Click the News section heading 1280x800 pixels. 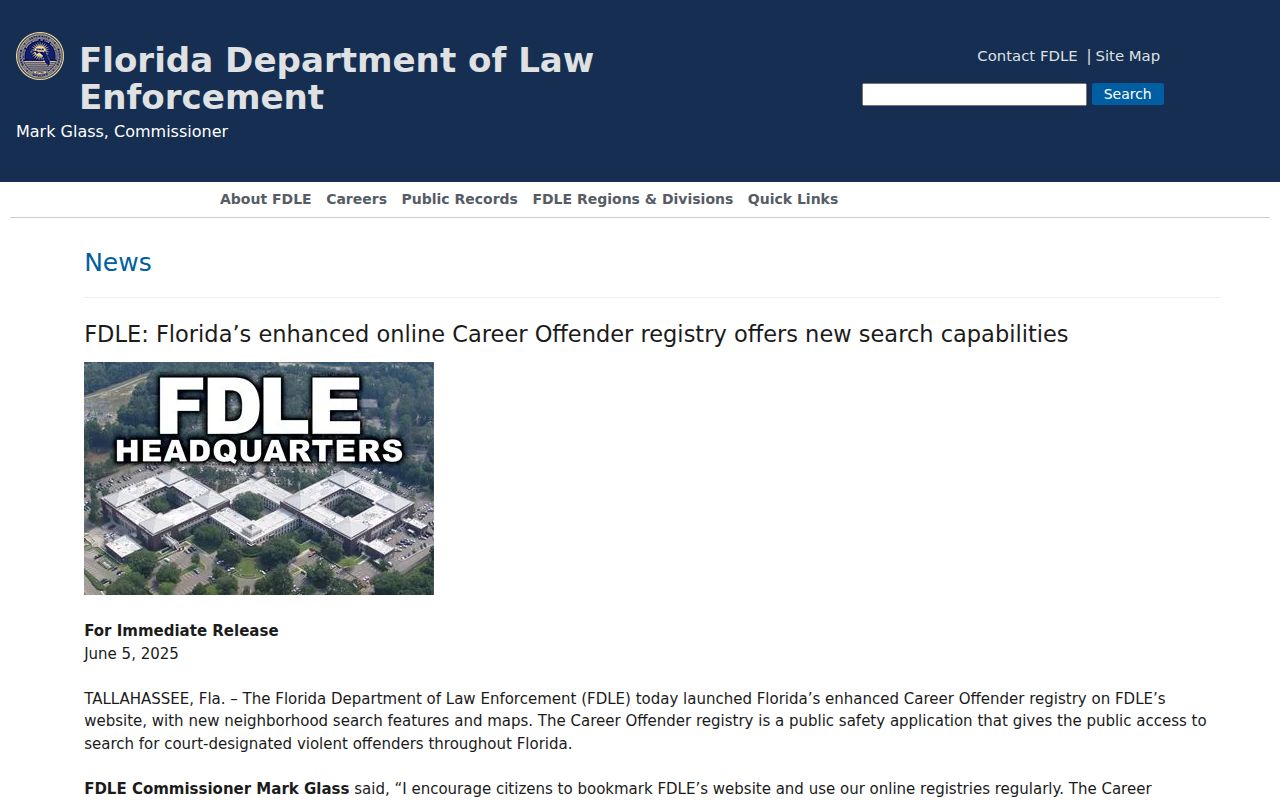click(118, 262)
